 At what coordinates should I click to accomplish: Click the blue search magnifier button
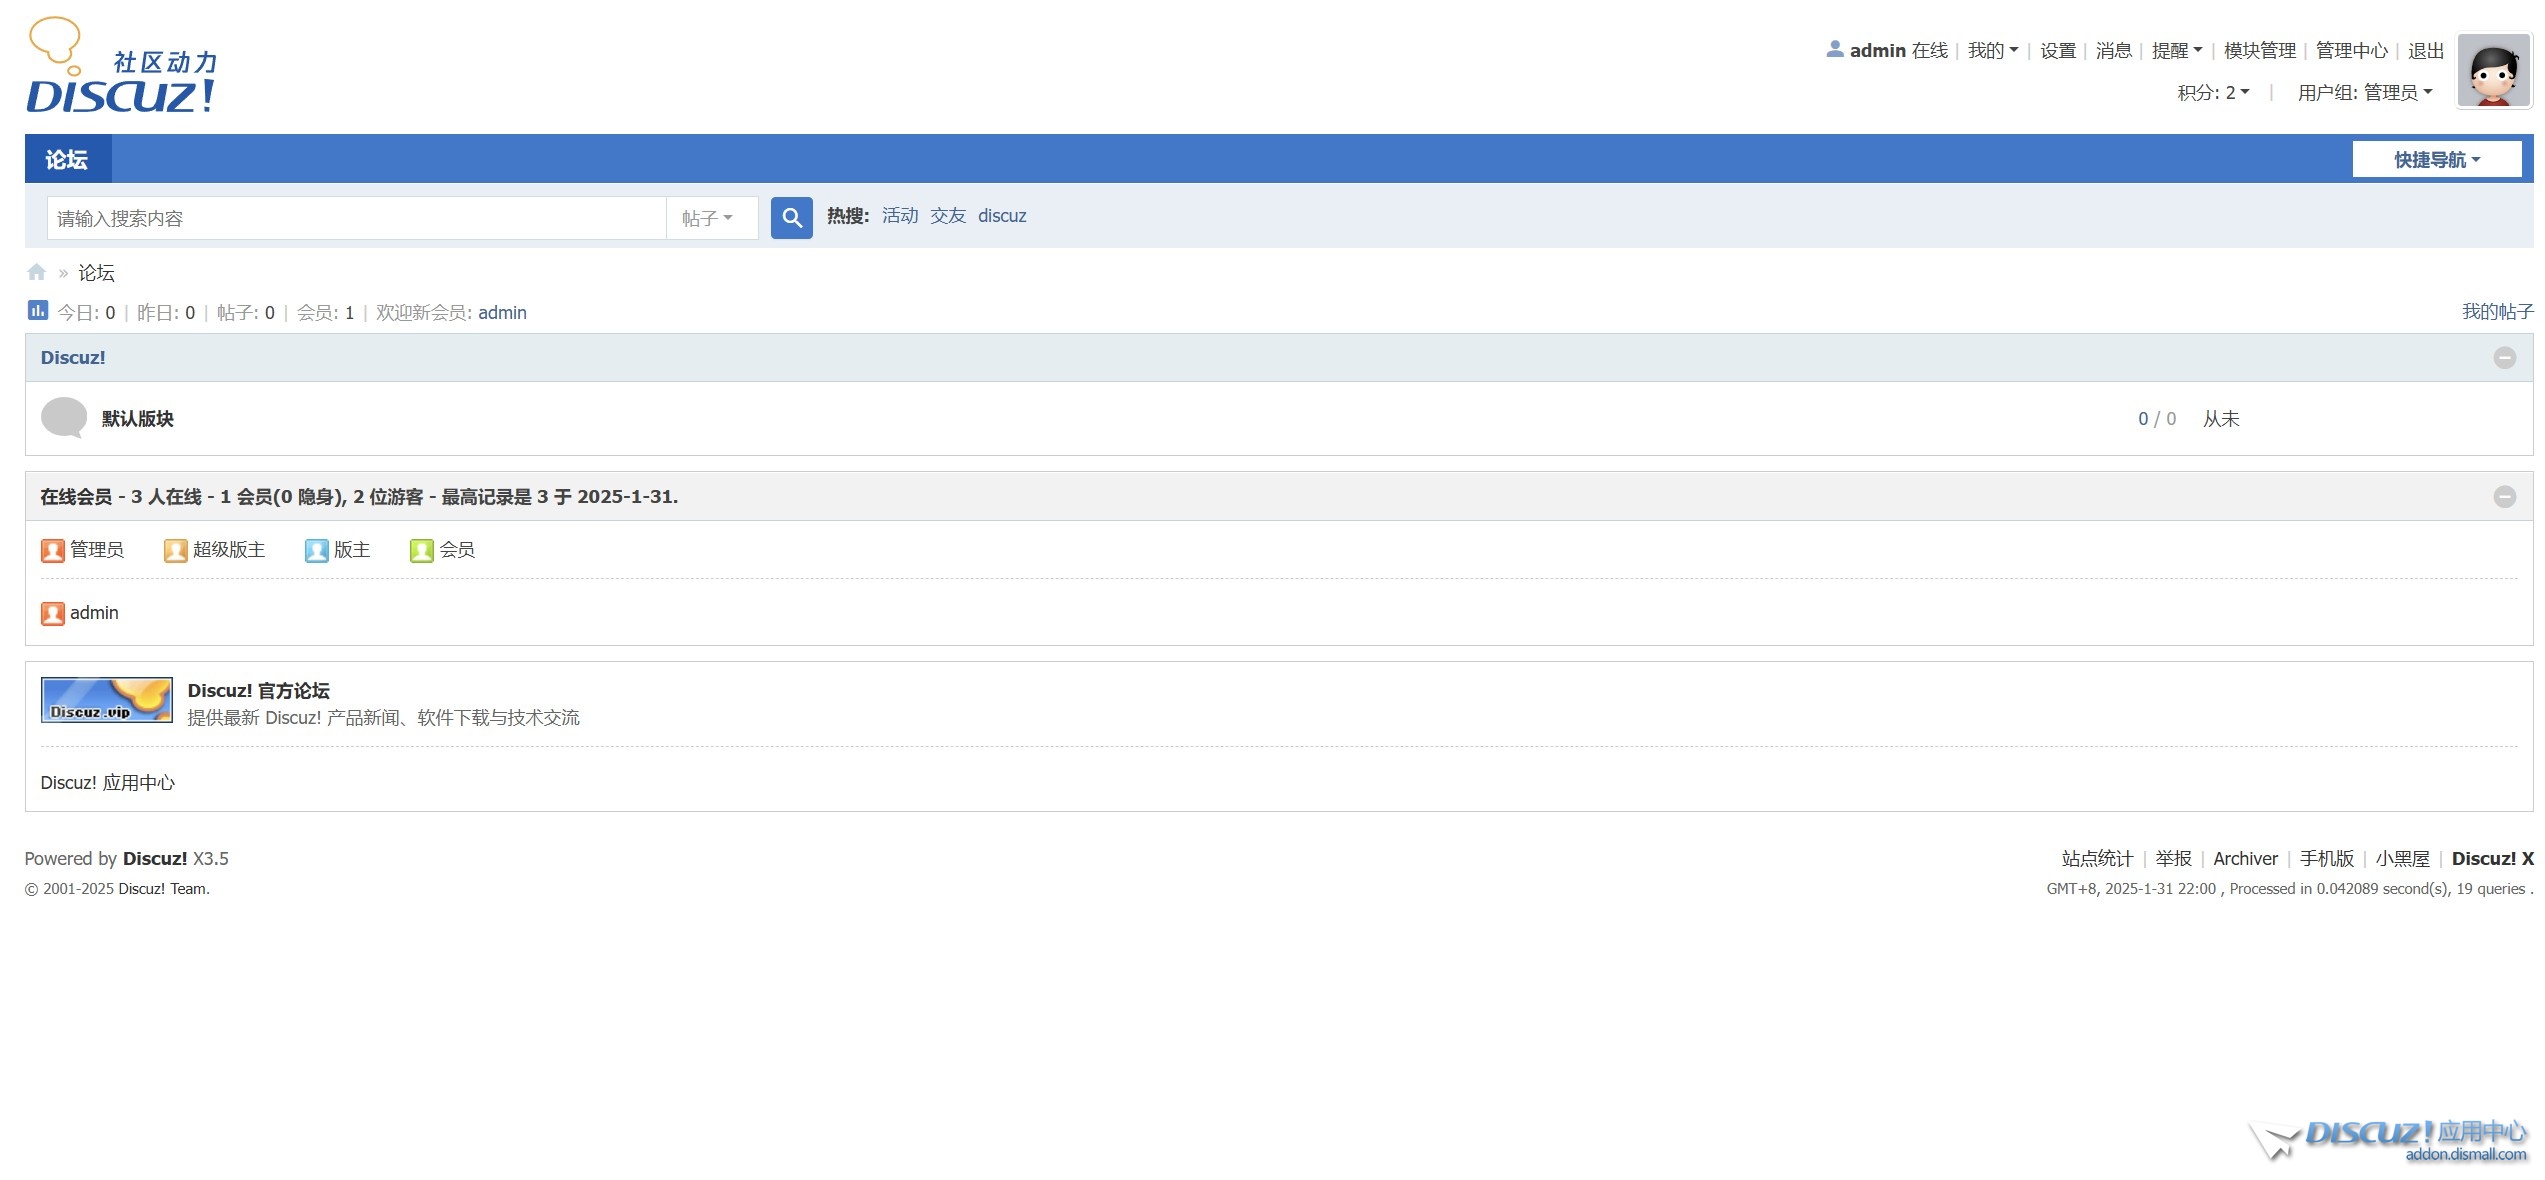(x=791, y=217)
